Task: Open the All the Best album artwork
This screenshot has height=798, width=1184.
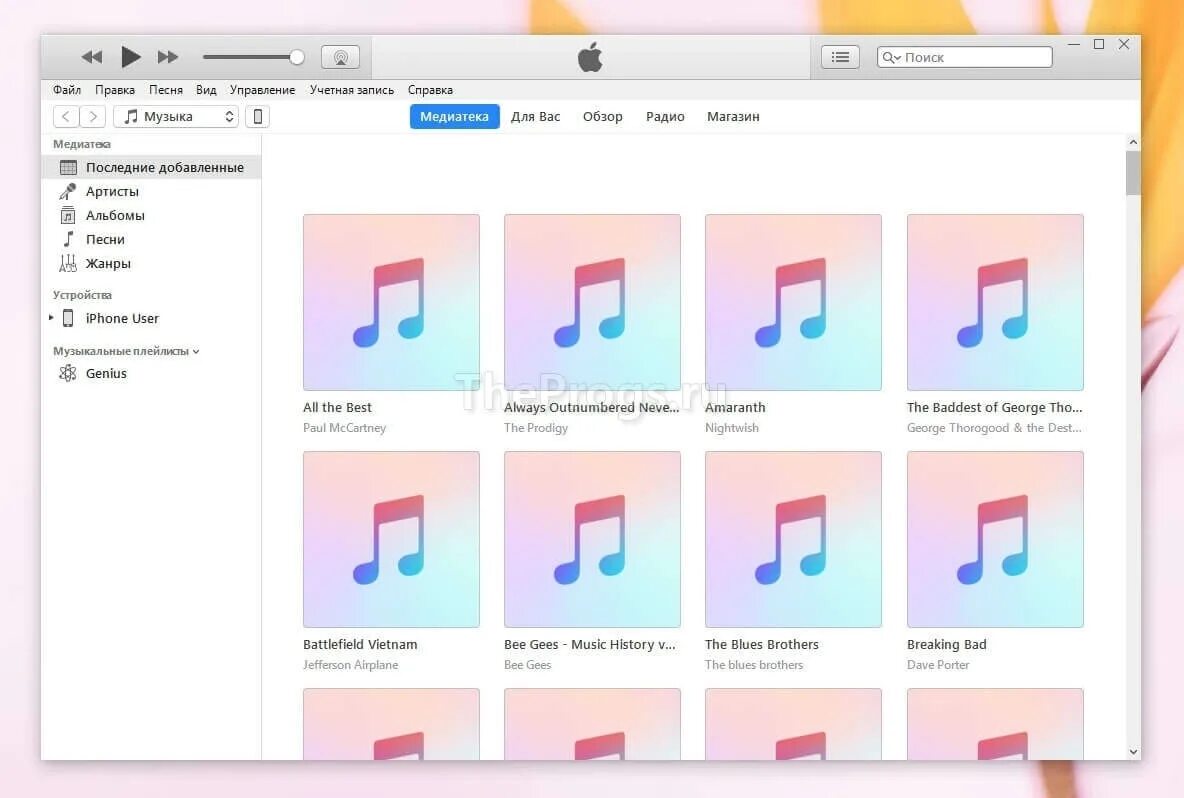Action: click(391, 302)
